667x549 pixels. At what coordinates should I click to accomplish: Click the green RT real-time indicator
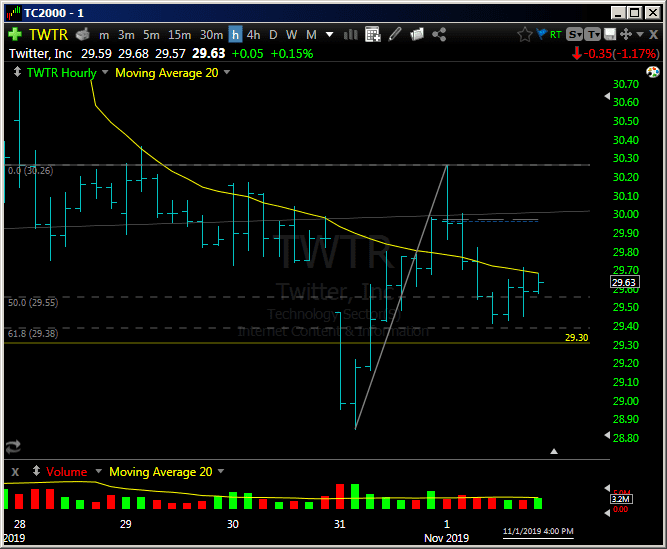pos(556,35)
